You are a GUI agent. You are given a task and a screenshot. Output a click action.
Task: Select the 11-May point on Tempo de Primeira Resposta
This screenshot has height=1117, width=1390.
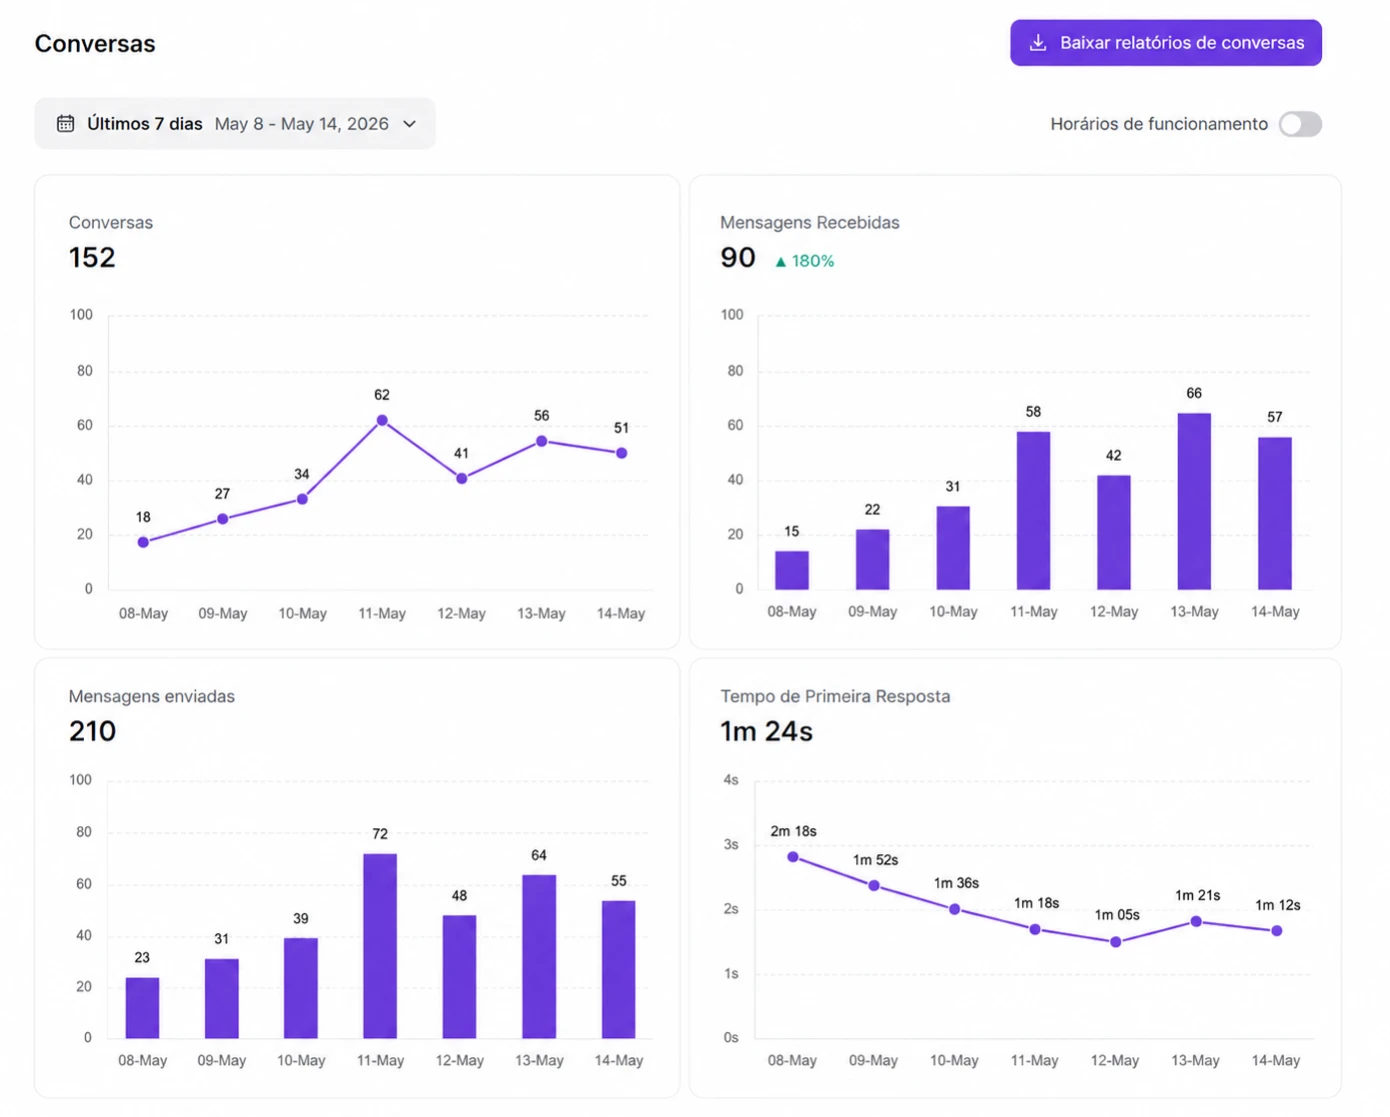[1035, 930]
